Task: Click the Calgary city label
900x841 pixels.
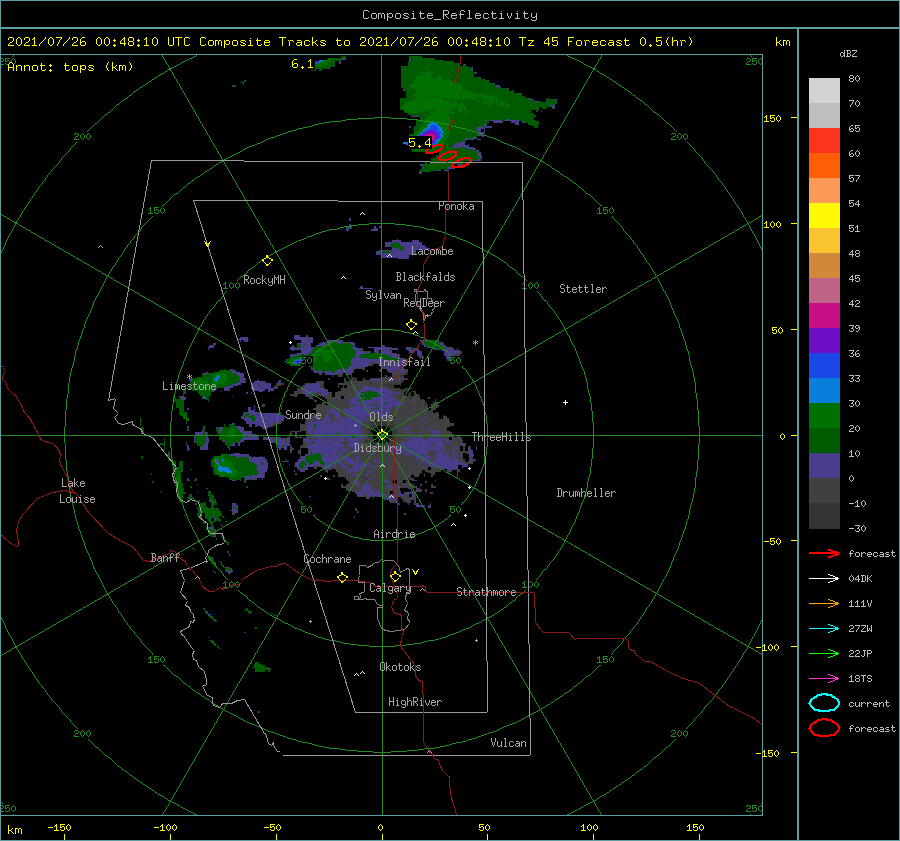Action: pyautogui.click(x=390, y=588)
